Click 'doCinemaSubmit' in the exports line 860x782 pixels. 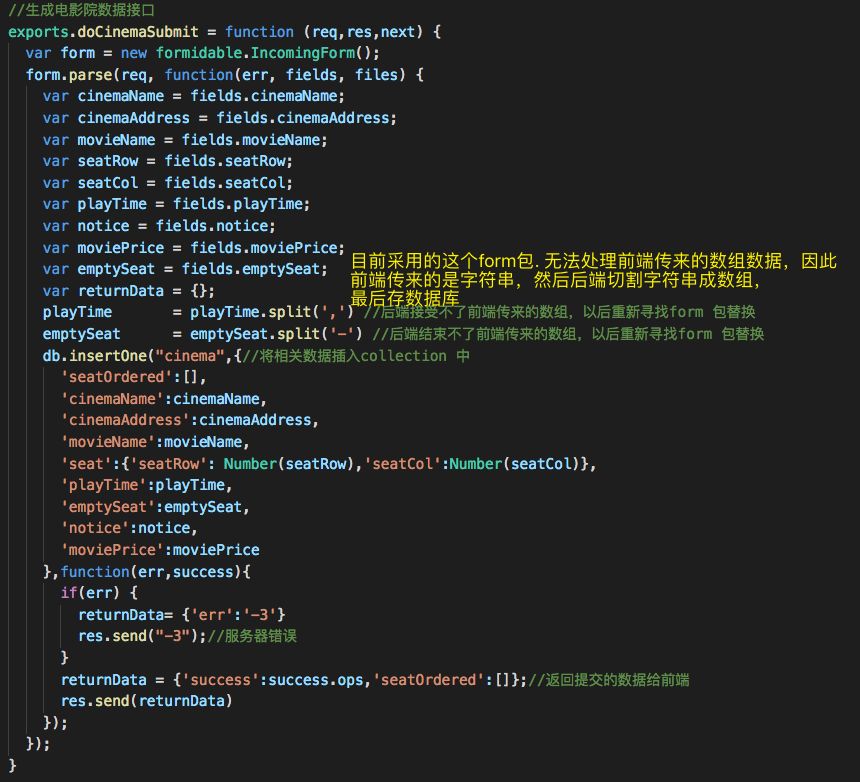pyautogui.click(x=138, y=32)
